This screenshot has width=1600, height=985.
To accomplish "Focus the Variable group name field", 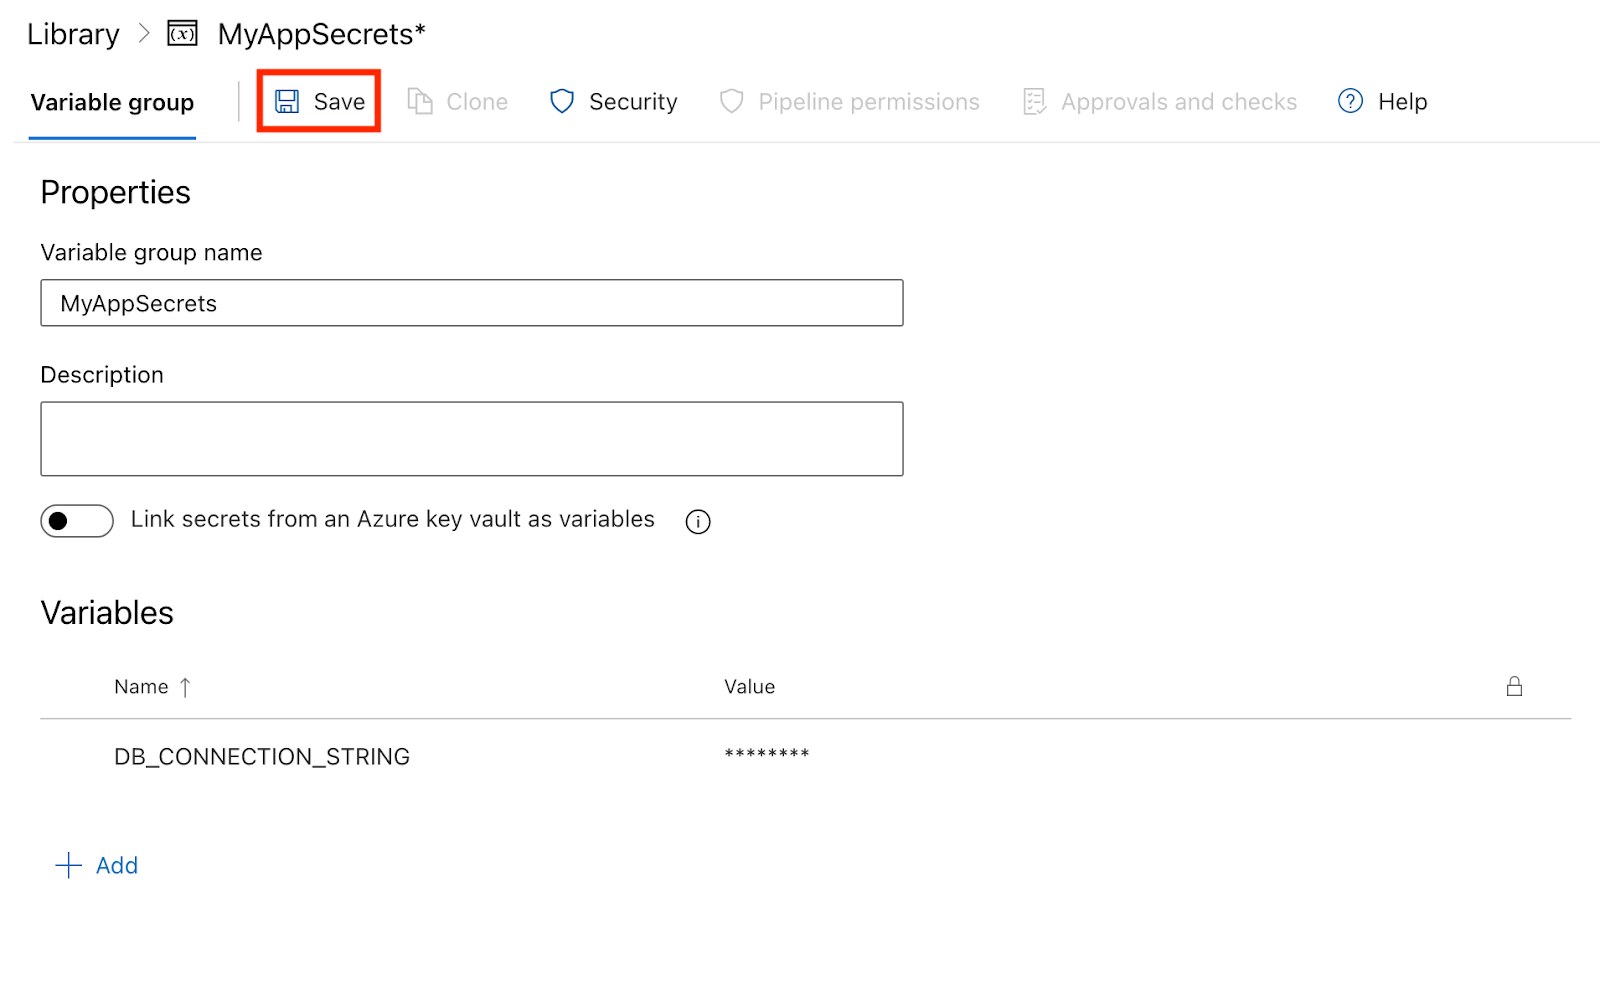I will coord(472,303).
